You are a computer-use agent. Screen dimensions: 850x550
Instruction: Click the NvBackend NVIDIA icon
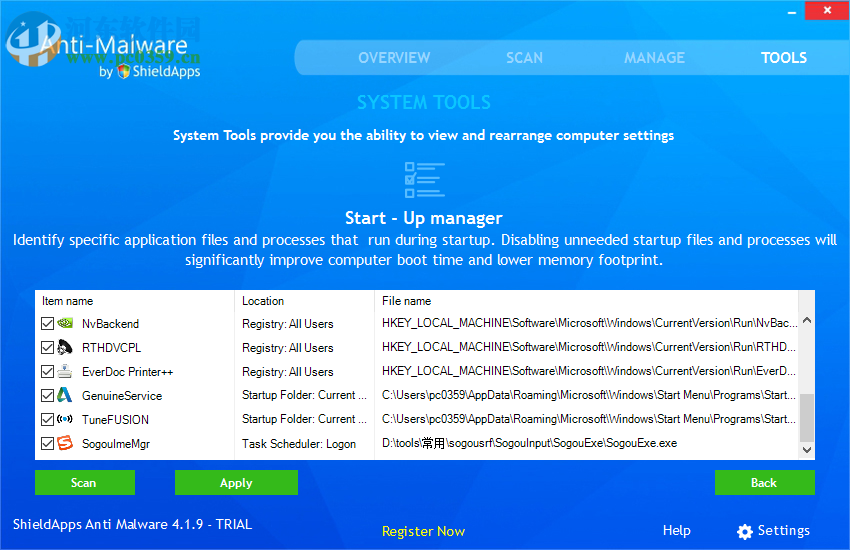65,323
